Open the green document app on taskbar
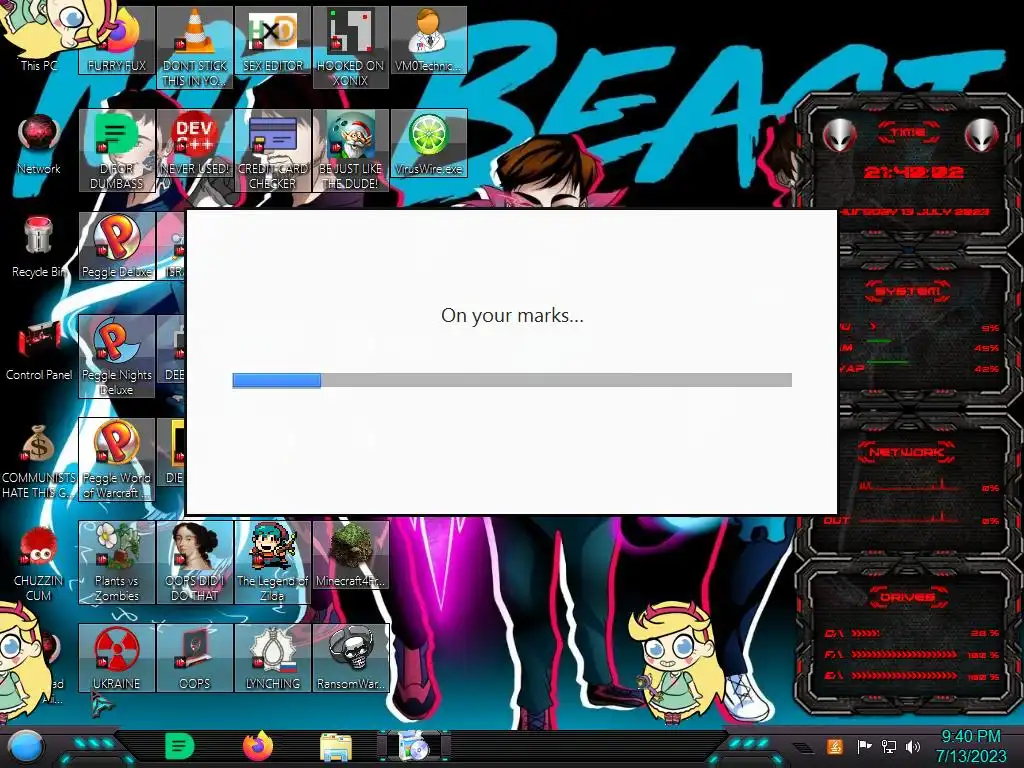Image resolution: width=1024 pixels, height=768 pixels. [x=179, y=746]
